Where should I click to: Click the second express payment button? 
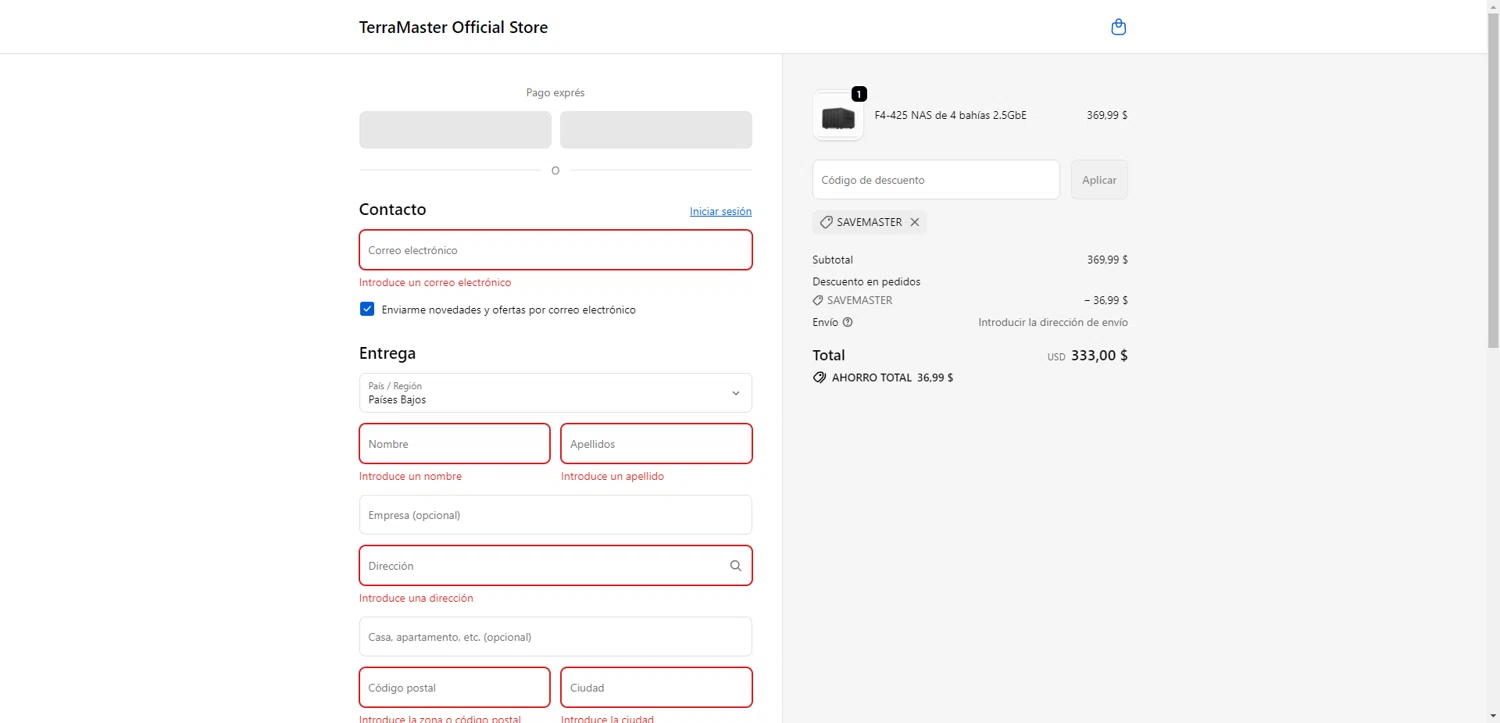[x=656, y=130]
